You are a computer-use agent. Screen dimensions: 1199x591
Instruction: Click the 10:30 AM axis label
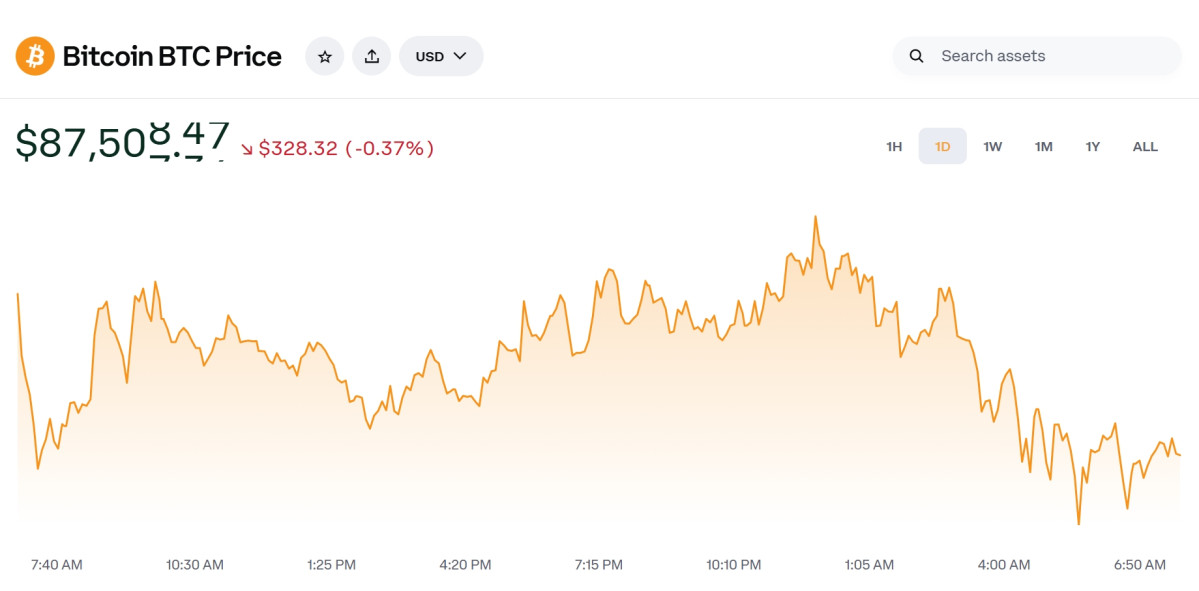[x=194, y=565]
